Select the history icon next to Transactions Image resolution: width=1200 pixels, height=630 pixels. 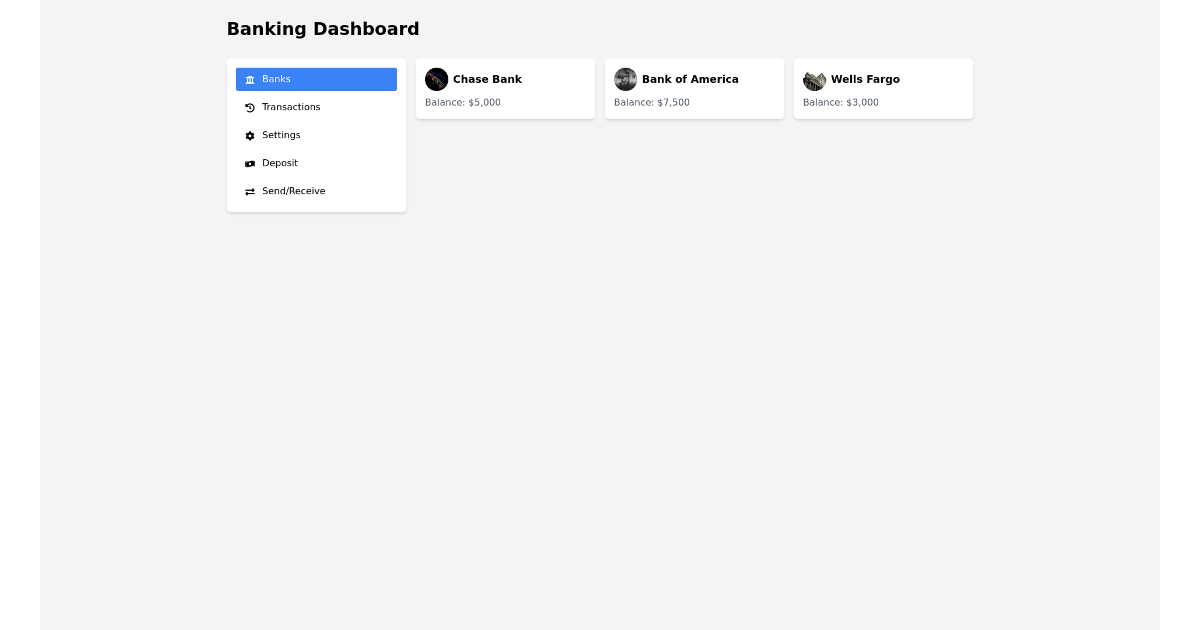coord(249,107)
